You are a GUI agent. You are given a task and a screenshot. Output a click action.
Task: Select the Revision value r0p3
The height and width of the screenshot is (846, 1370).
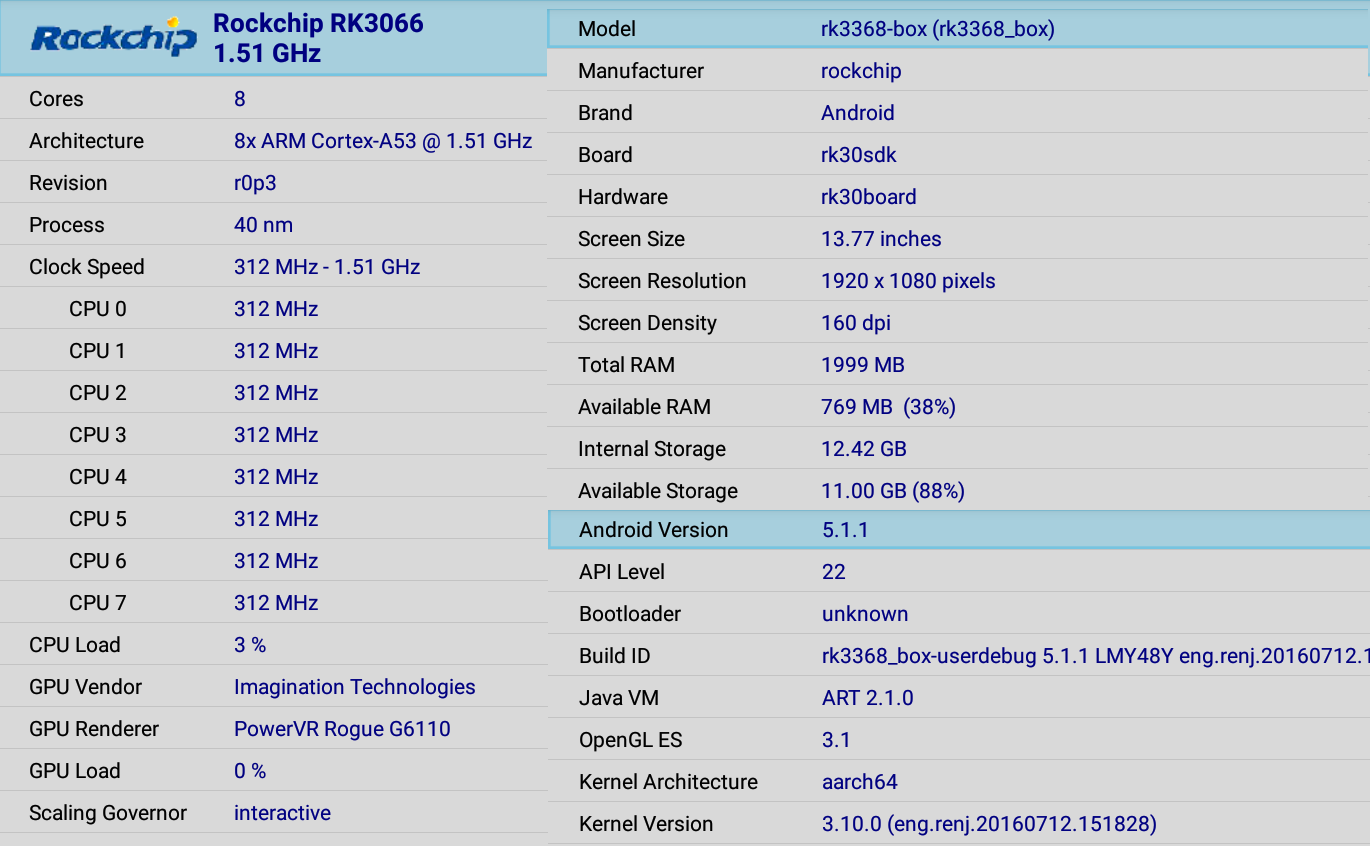[255, 183]
